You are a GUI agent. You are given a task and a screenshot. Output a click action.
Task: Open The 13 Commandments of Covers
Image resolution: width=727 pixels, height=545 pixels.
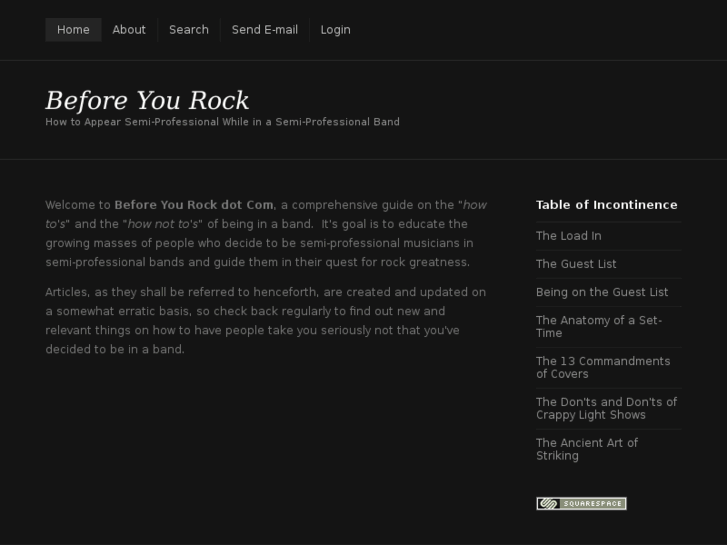[603, 367]
